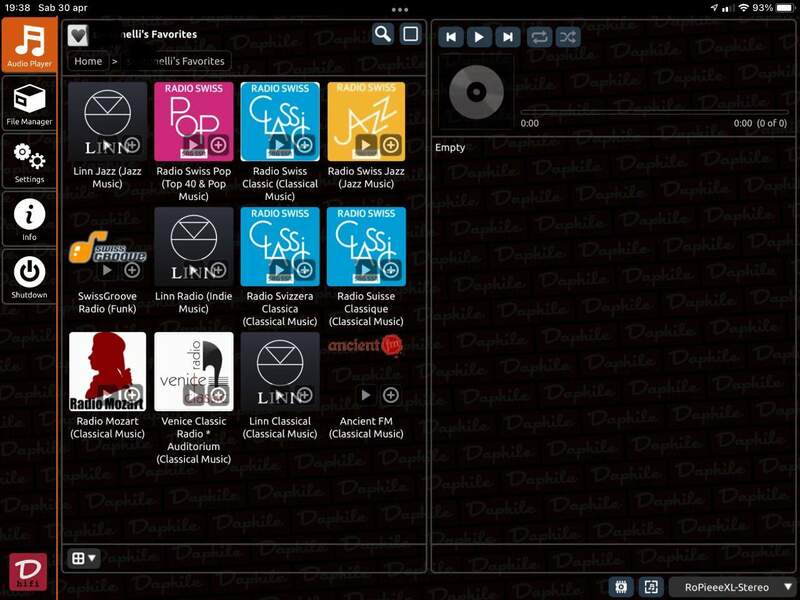The width and height of the screenshot is (800, 600).
Task: Switch to the Audio Player tab
Action: point(29,45)
